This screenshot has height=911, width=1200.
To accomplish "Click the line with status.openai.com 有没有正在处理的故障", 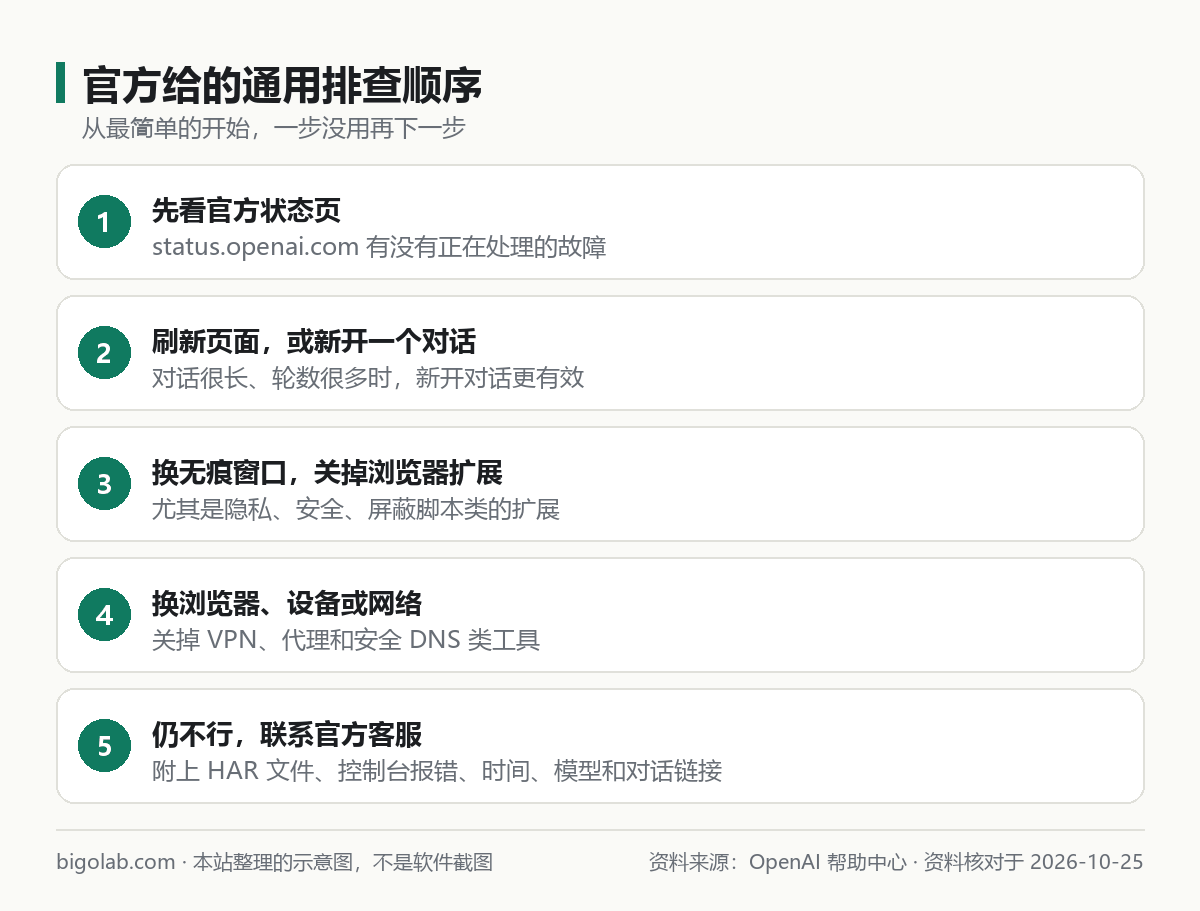I will (x=379, y=247).
